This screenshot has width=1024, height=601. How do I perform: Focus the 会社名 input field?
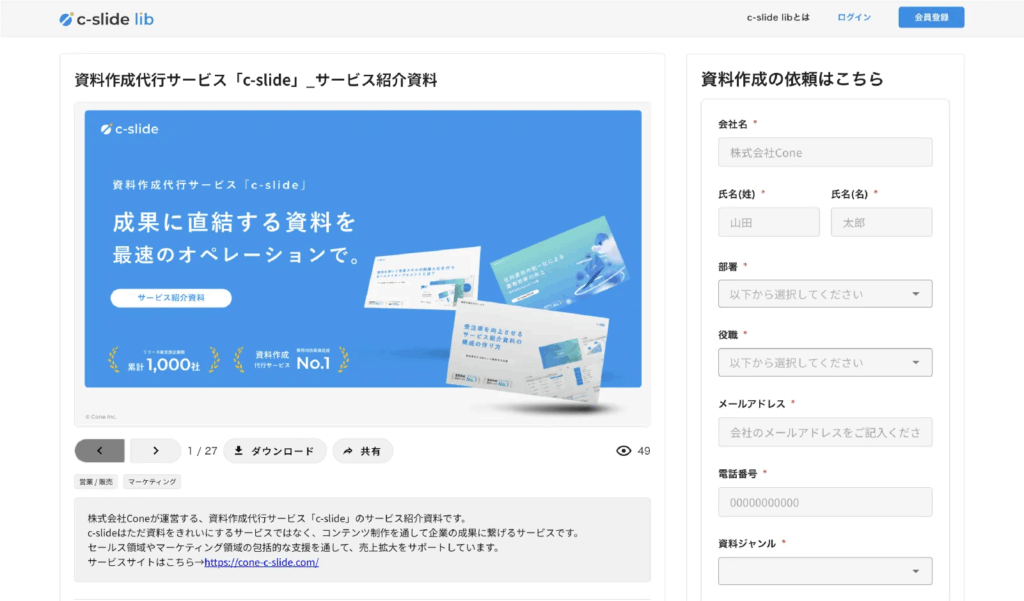point(825,153)
